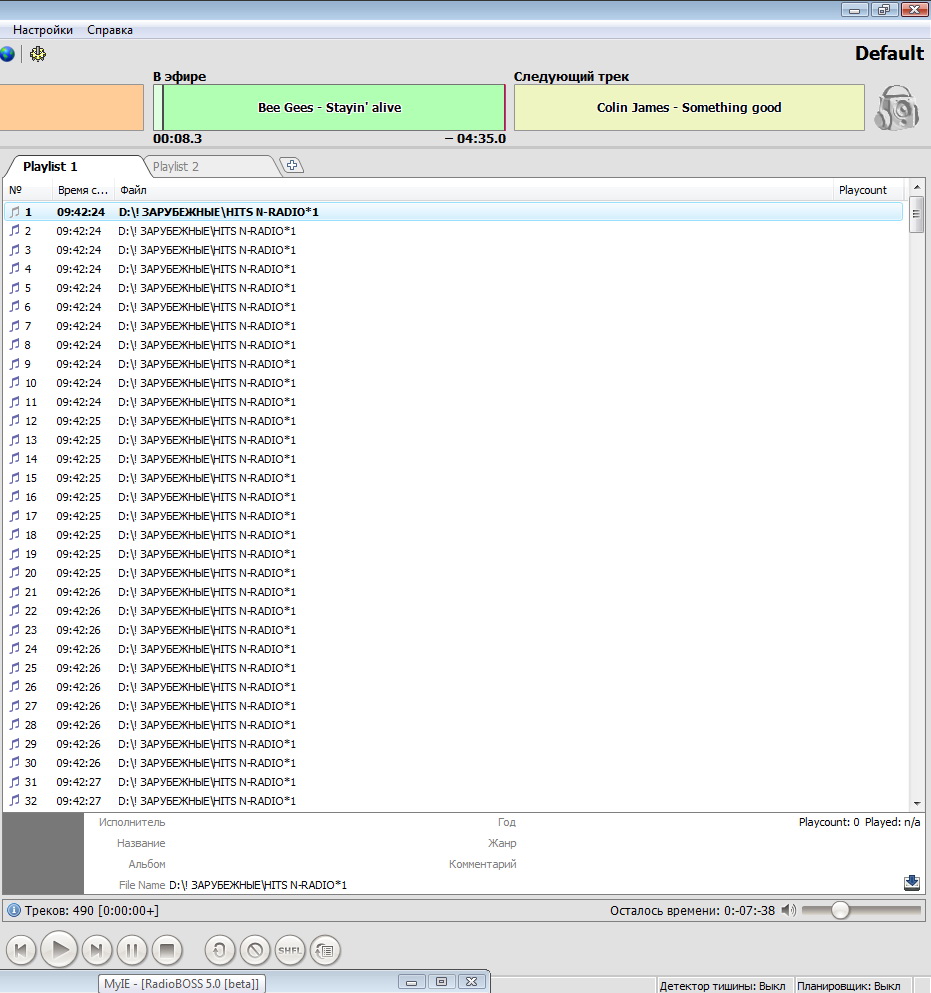Screen dimensions: 931x993
Task: Click the Default profile title
Action: (x=889, y=53)
